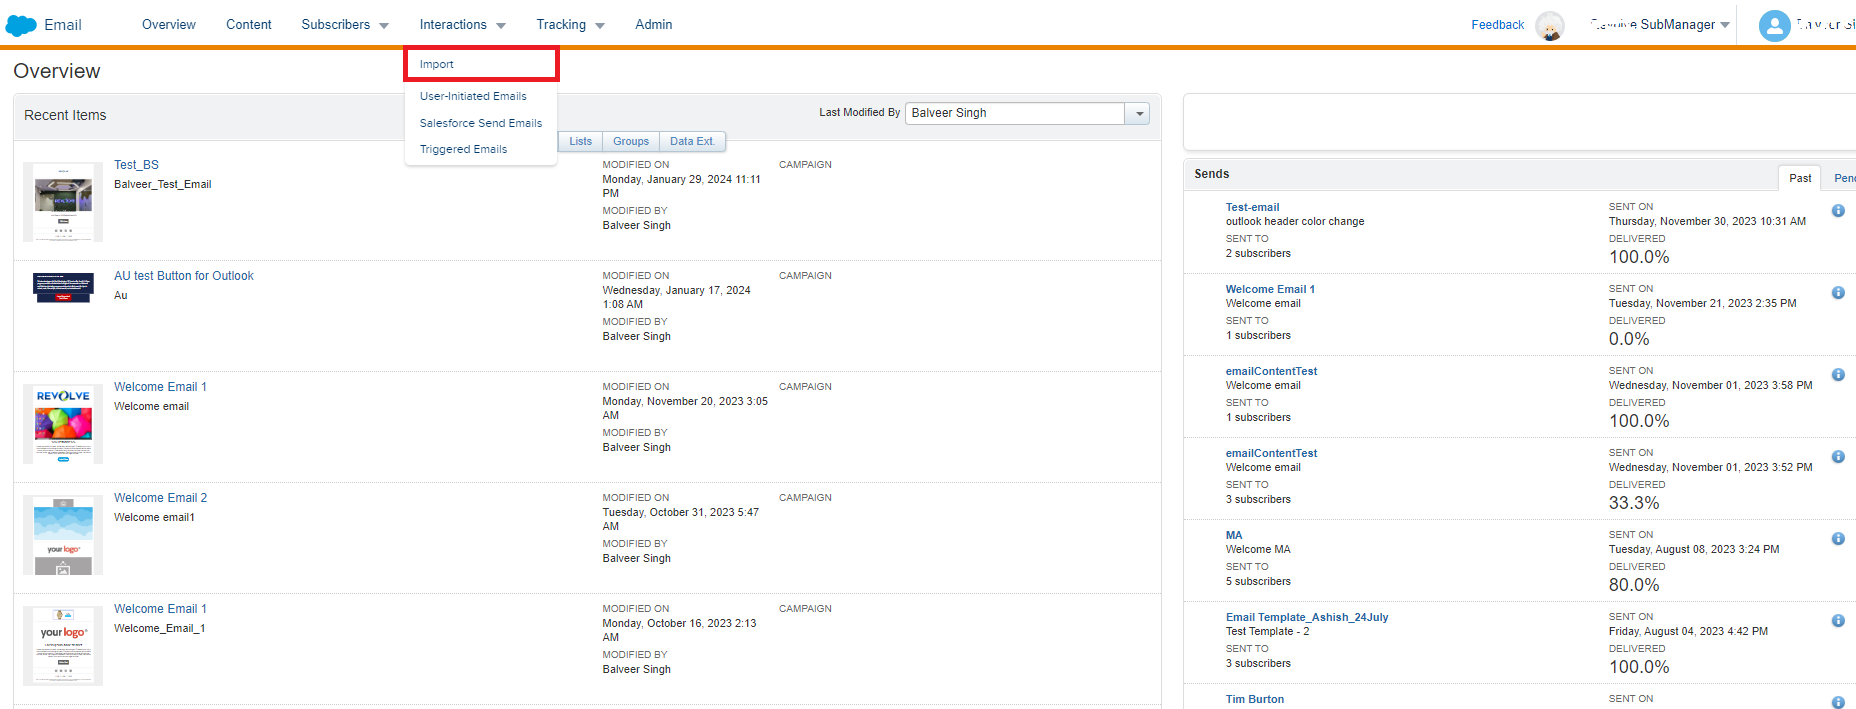Open Welcome Email 1 modified October 16
This screenshot has height=709, width=1856.
(x=160, y=609)
